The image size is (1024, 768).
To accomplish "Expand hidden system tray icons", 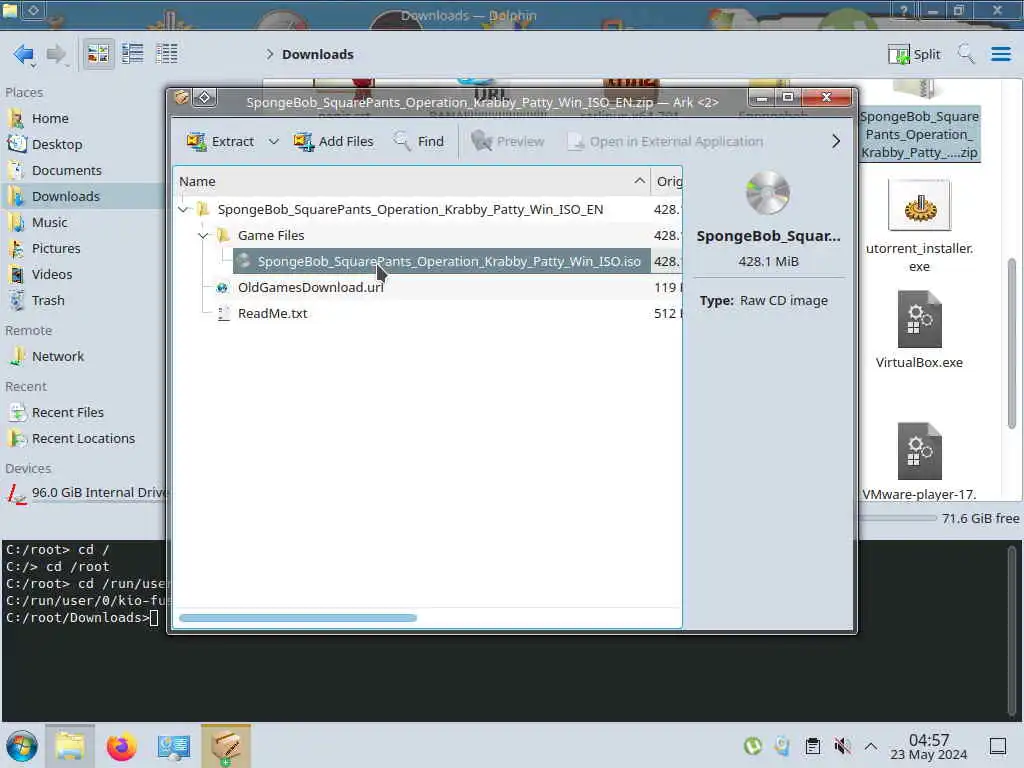I will pyautogui.click(x=871, y=746).
